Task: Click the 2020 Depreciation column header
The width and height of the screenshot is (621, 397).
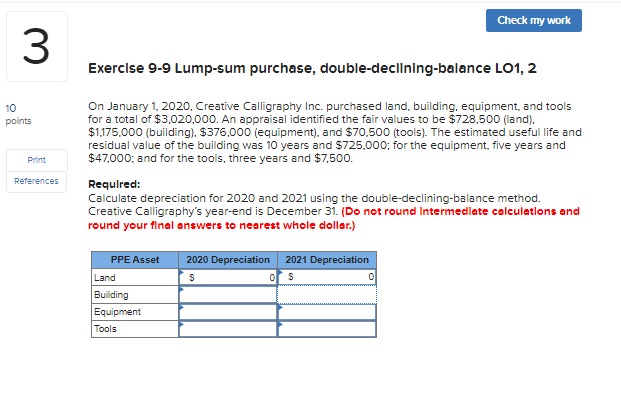Action: click(228, 260)
